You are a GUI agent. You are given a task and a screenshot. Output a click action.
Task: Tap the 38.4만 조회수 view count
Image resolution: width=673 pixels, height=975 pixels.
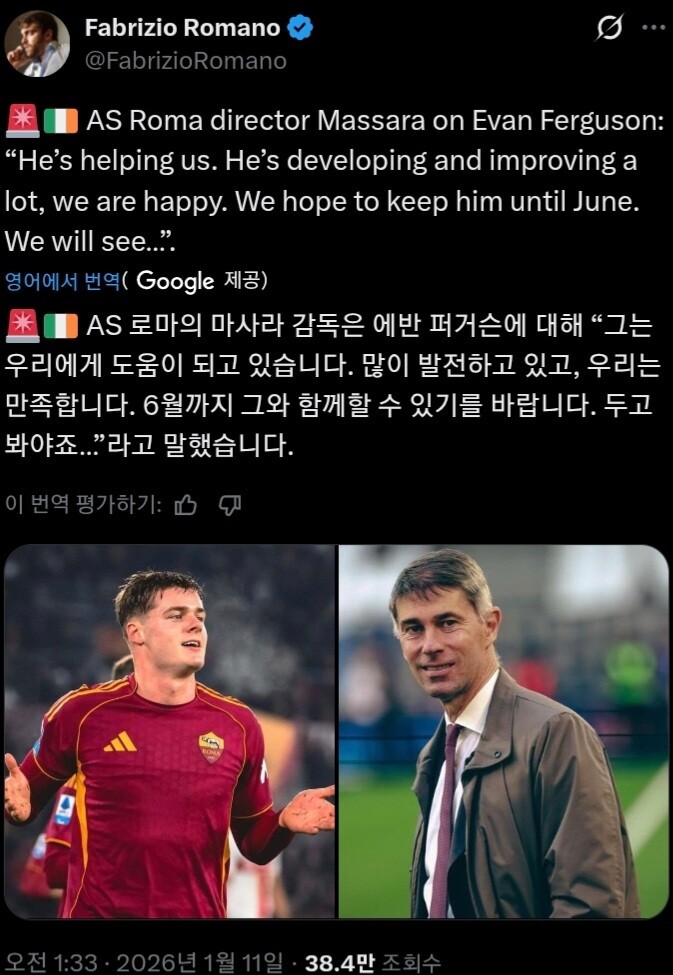(x=373, y=963)
